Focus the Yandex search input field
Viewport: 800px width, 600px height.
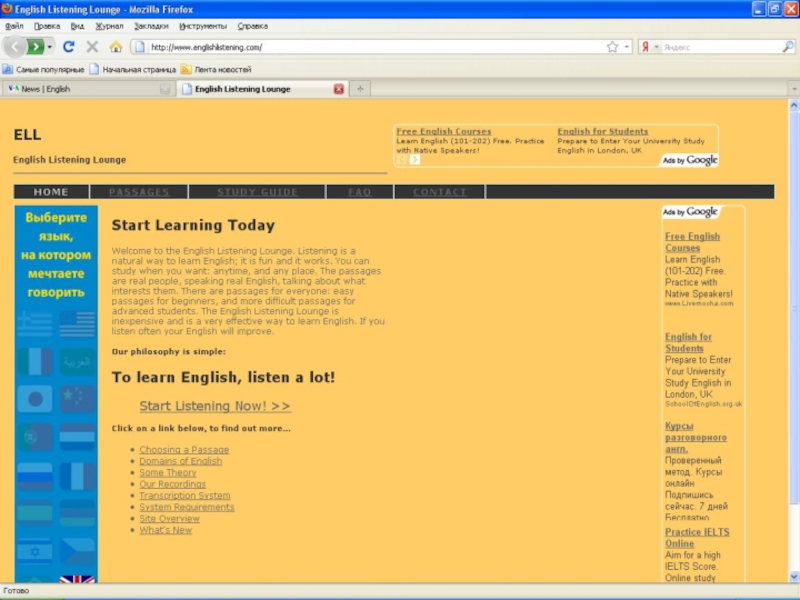pyautogui.click(x=721, y=47)
